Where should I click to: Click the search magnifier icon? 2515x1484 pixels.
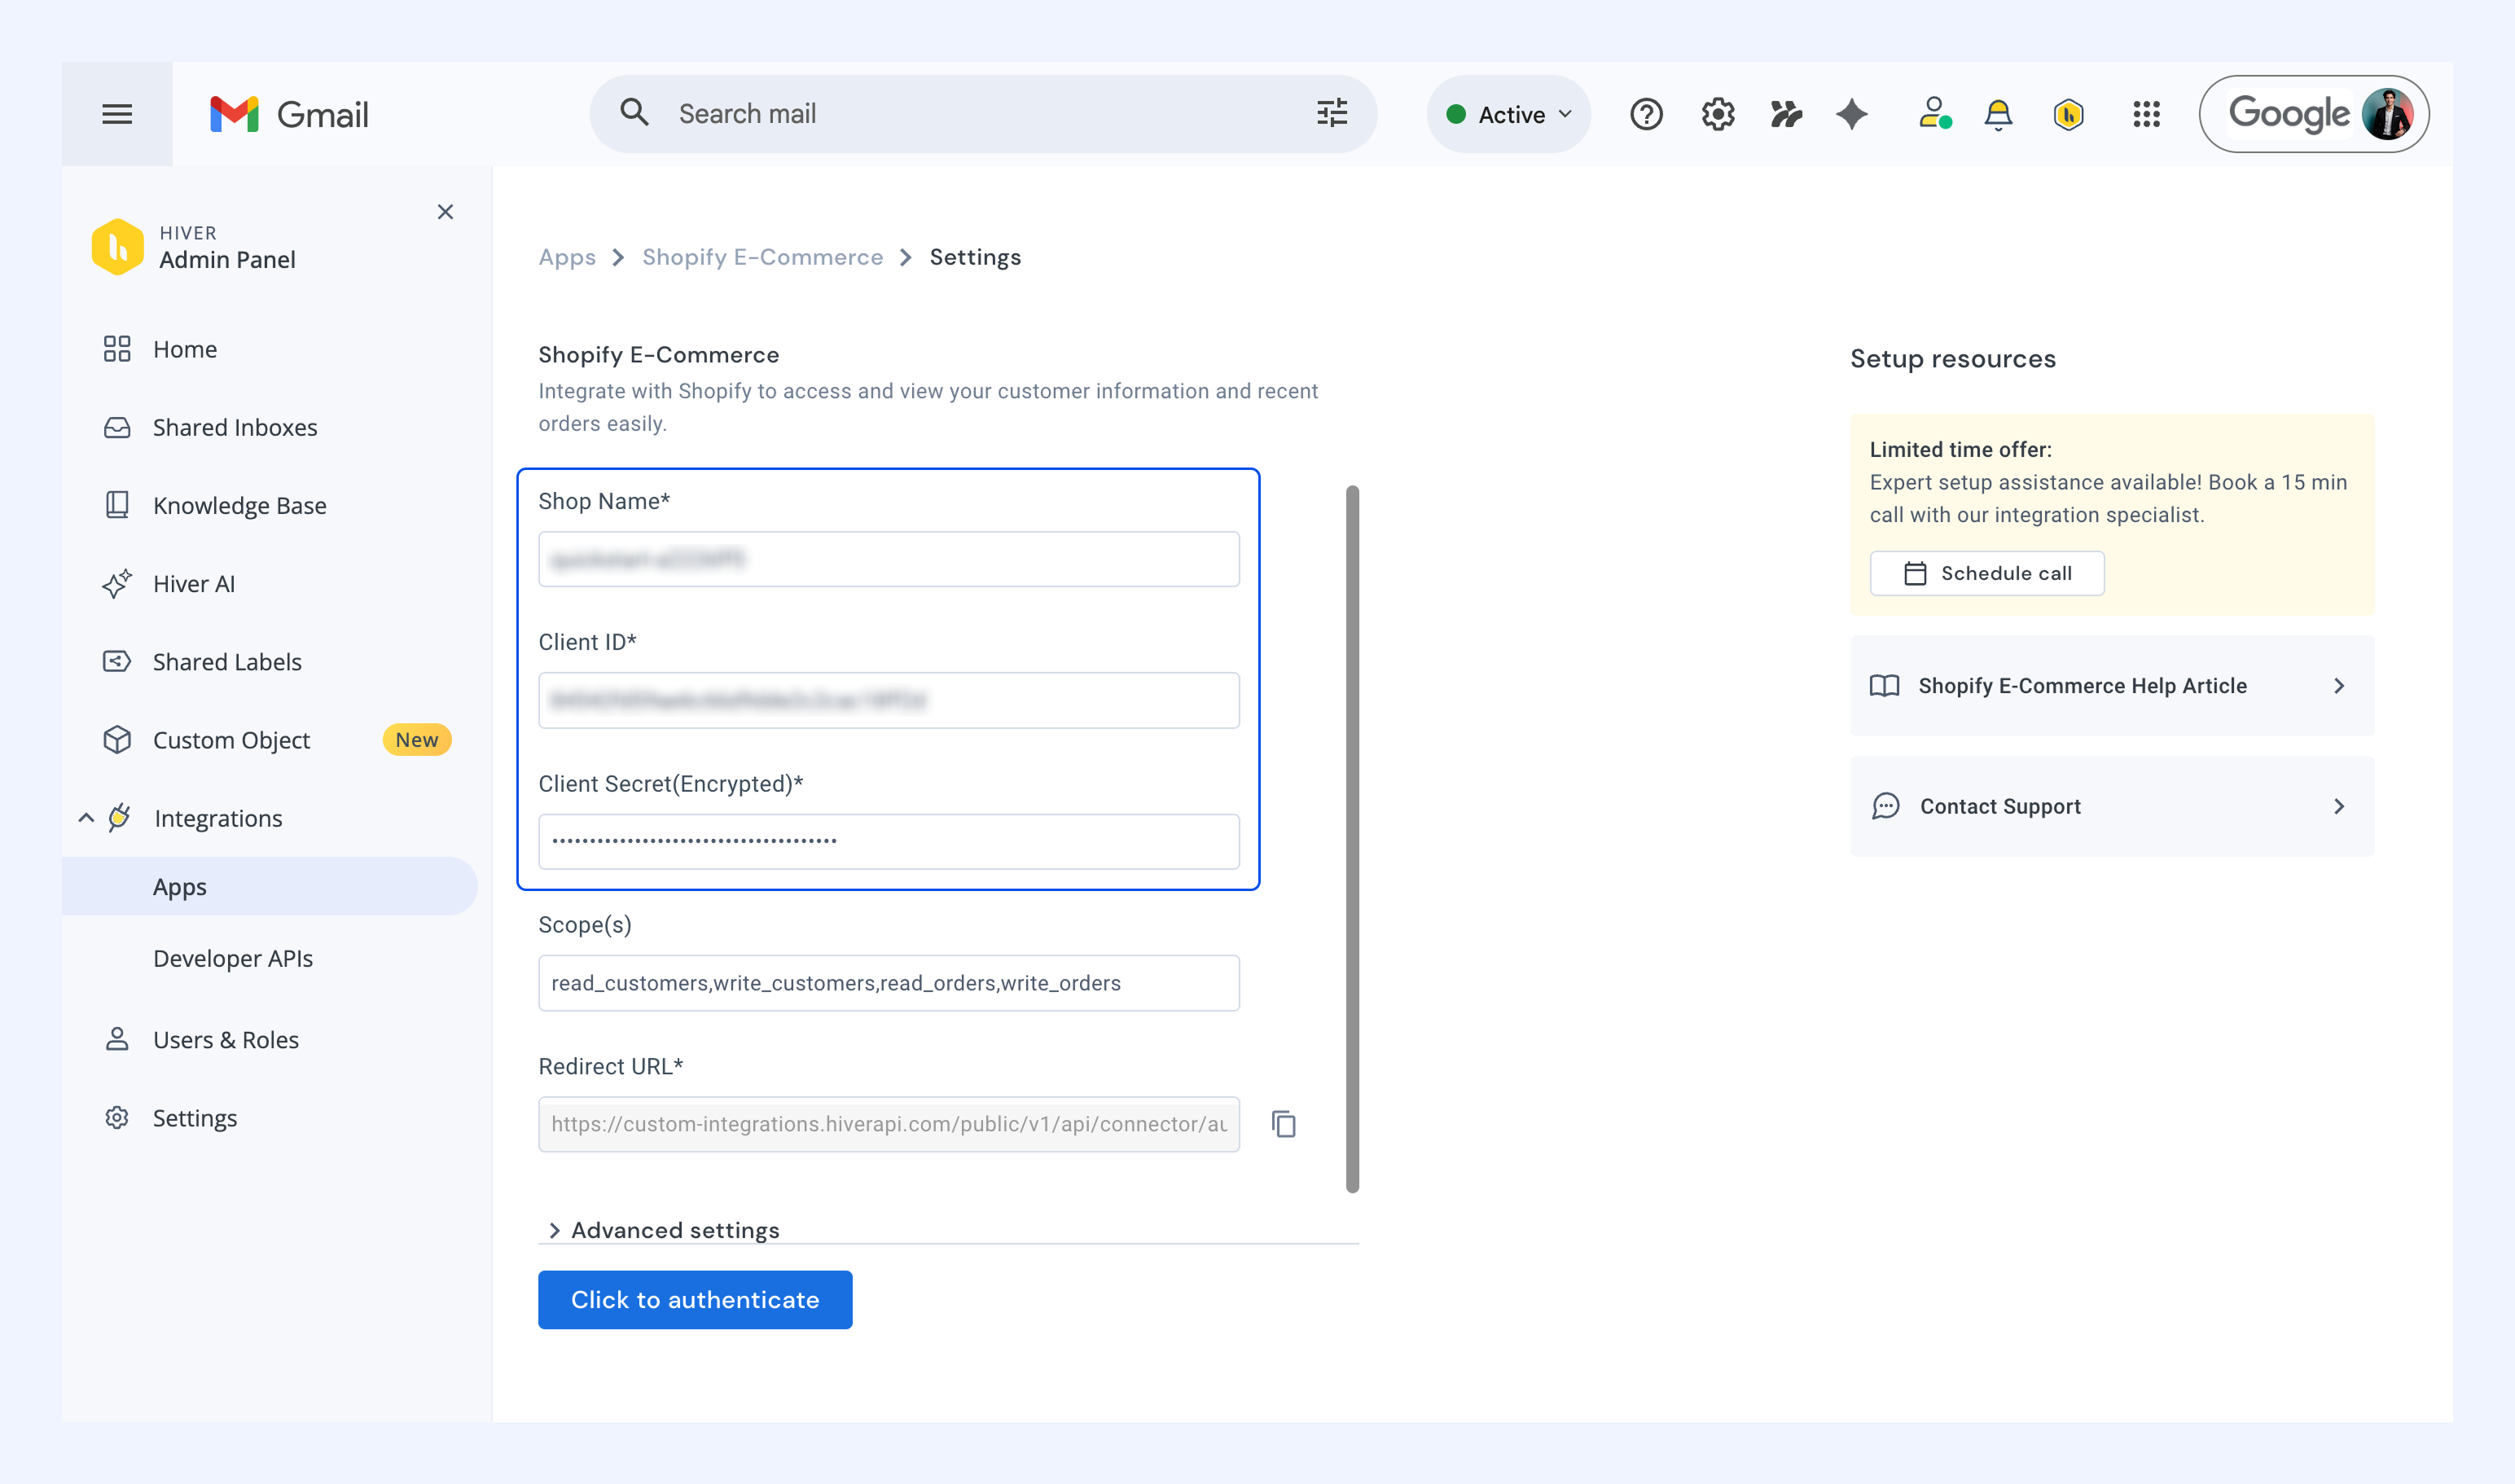634,112
